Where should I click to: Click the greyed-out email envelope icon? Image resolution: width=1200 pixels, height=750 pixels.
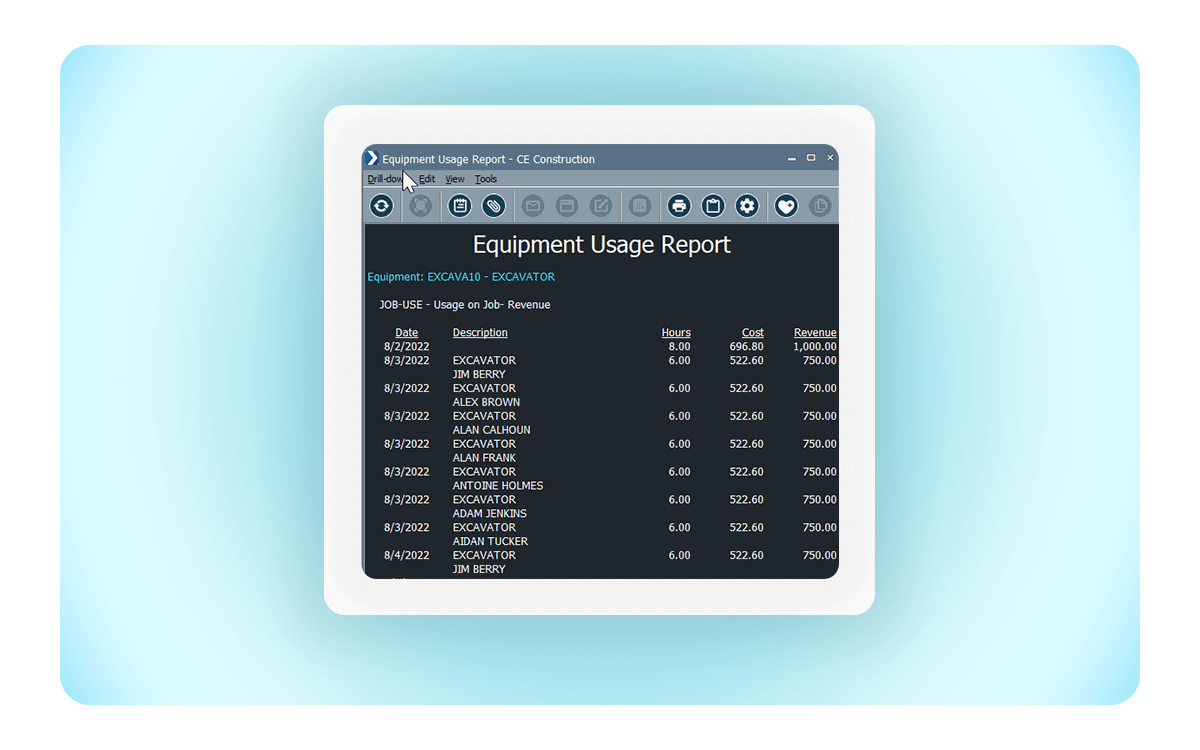533,206
